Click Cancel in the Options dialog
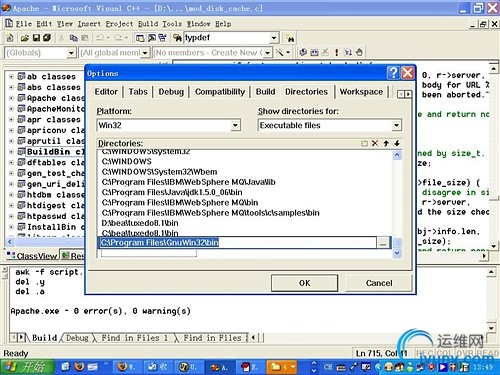 tap(379, 283)
